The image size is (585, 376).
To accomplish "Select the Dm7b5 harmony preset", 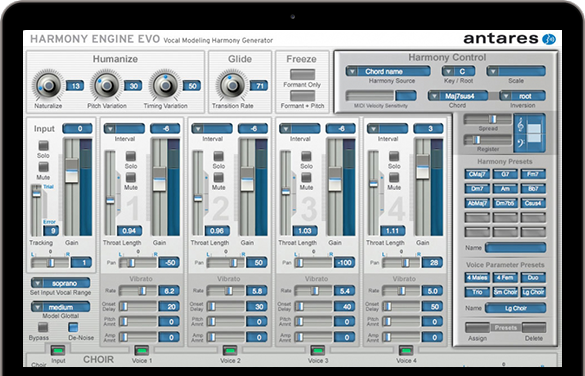I will point(505,203).
